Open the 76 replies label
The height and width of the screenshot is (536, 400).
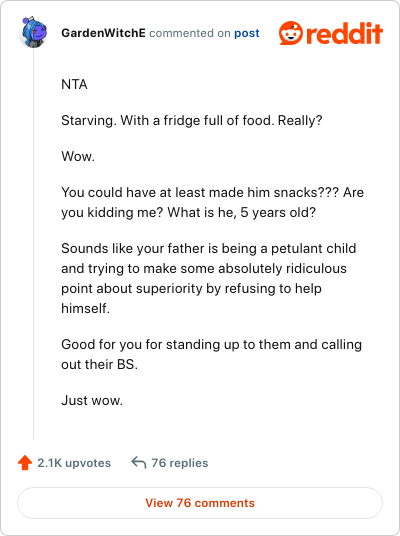(x=180, y=463)
